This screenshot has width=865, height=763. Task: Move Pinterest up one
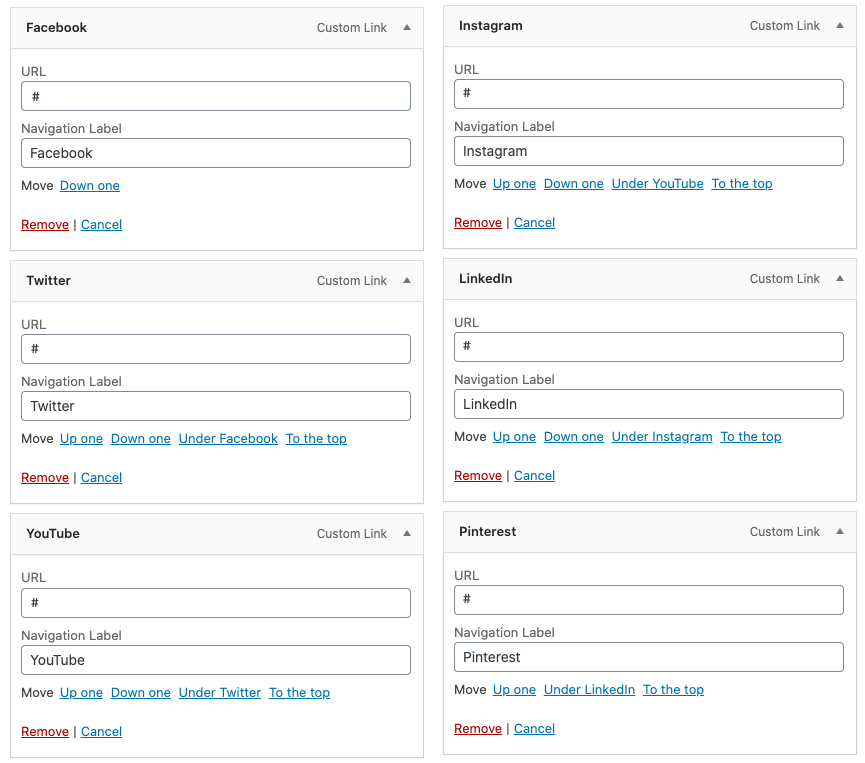(514, 690)
